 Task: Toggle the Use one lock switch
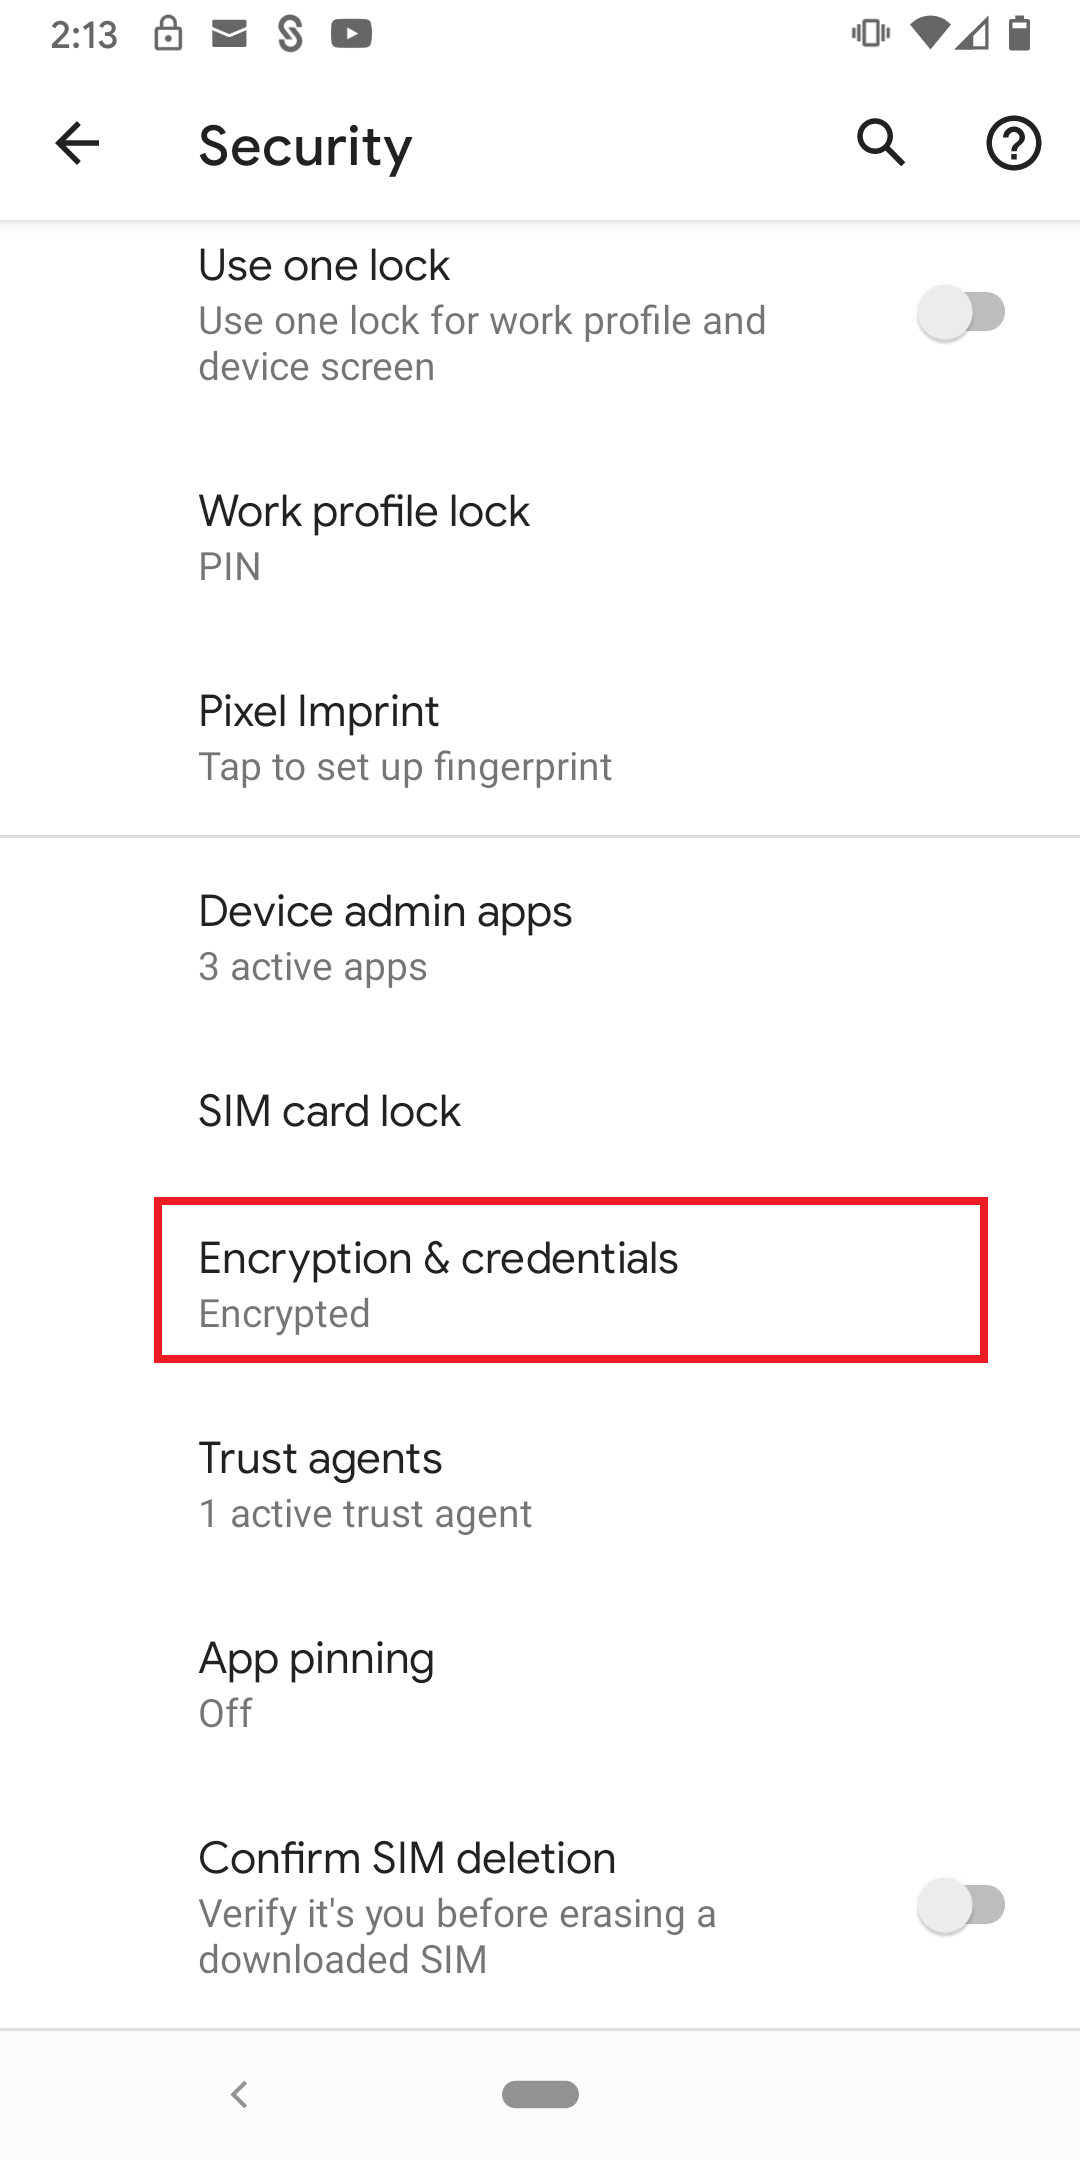[x=961, y=312]
